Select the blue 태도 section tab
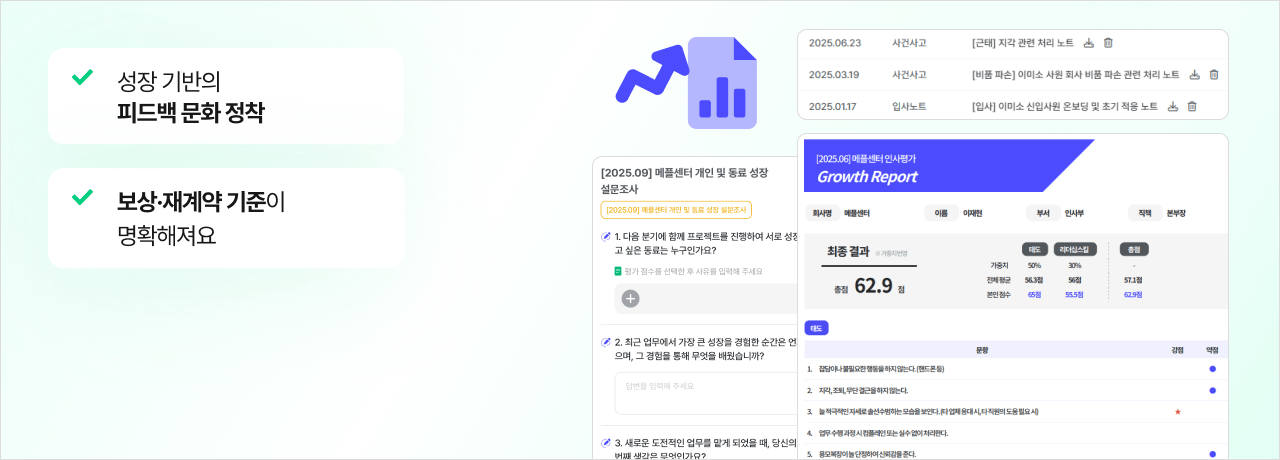 coord(816,328)
